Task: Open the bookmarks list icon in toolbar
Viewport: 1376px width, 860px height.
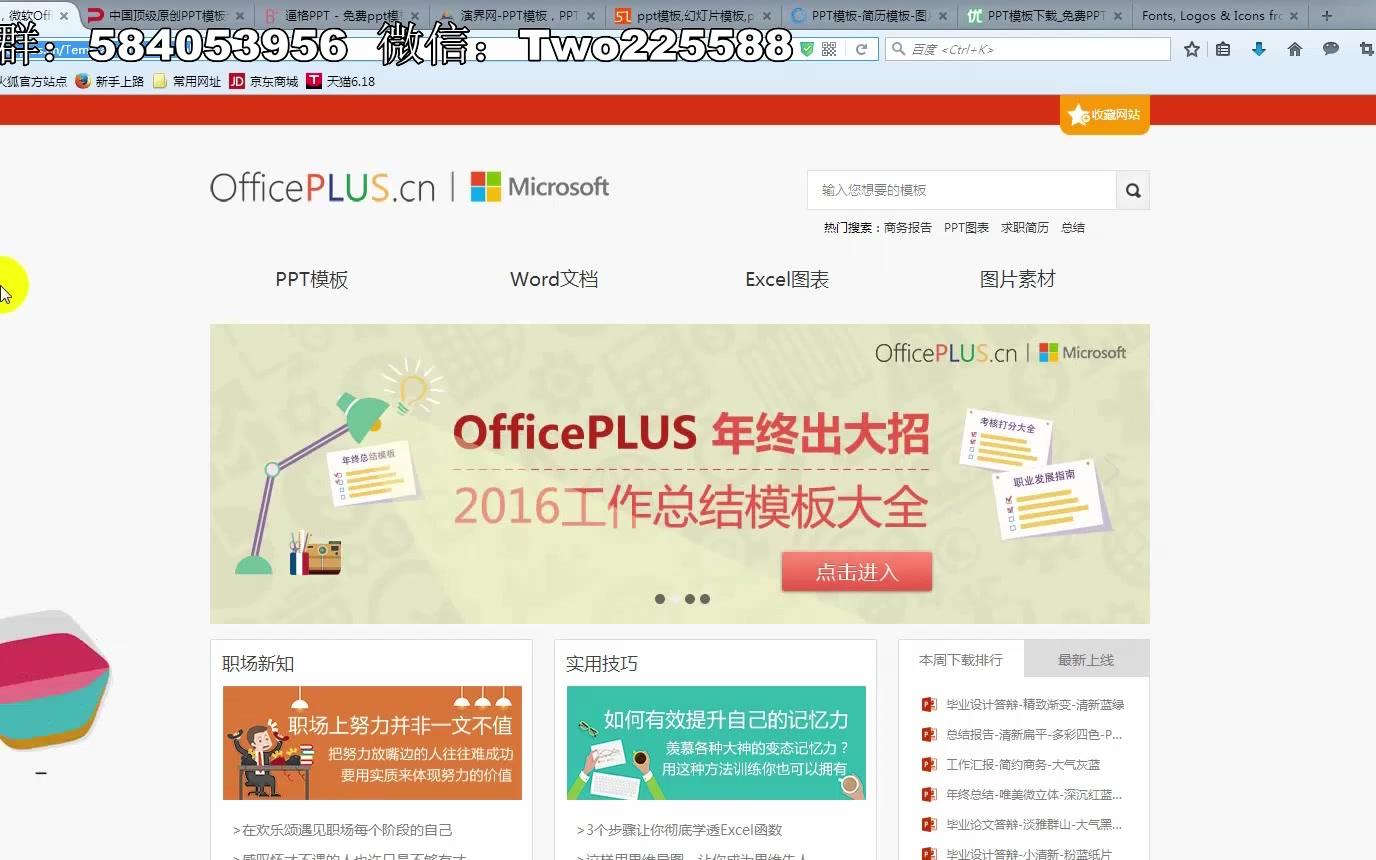Action: 1223,49
